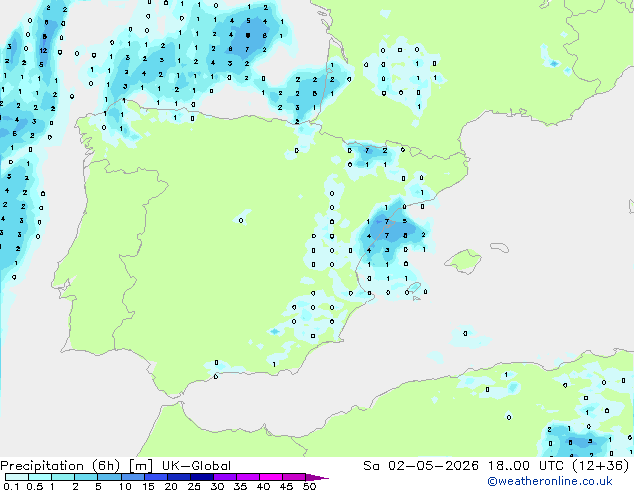The height and width of the screenshot is (490, 634).
Task: Select the 30–35 purple legend swatch
Action: (x=224, y=477)
